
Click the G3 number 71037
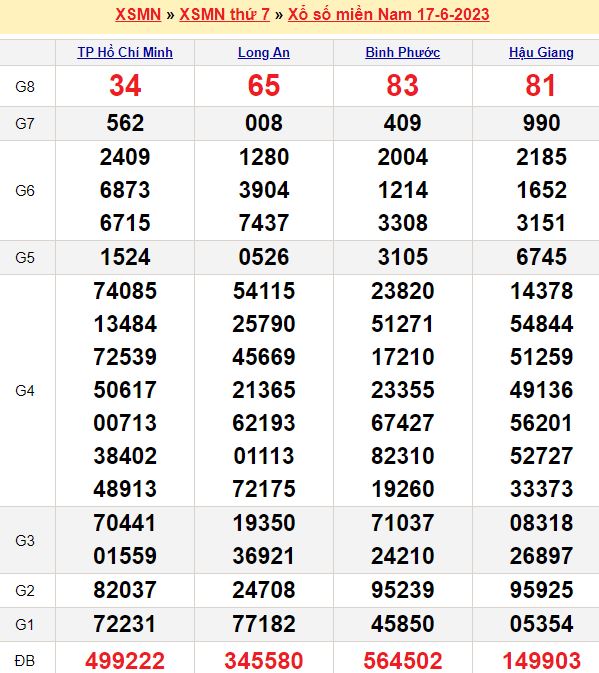coord(402,523)
